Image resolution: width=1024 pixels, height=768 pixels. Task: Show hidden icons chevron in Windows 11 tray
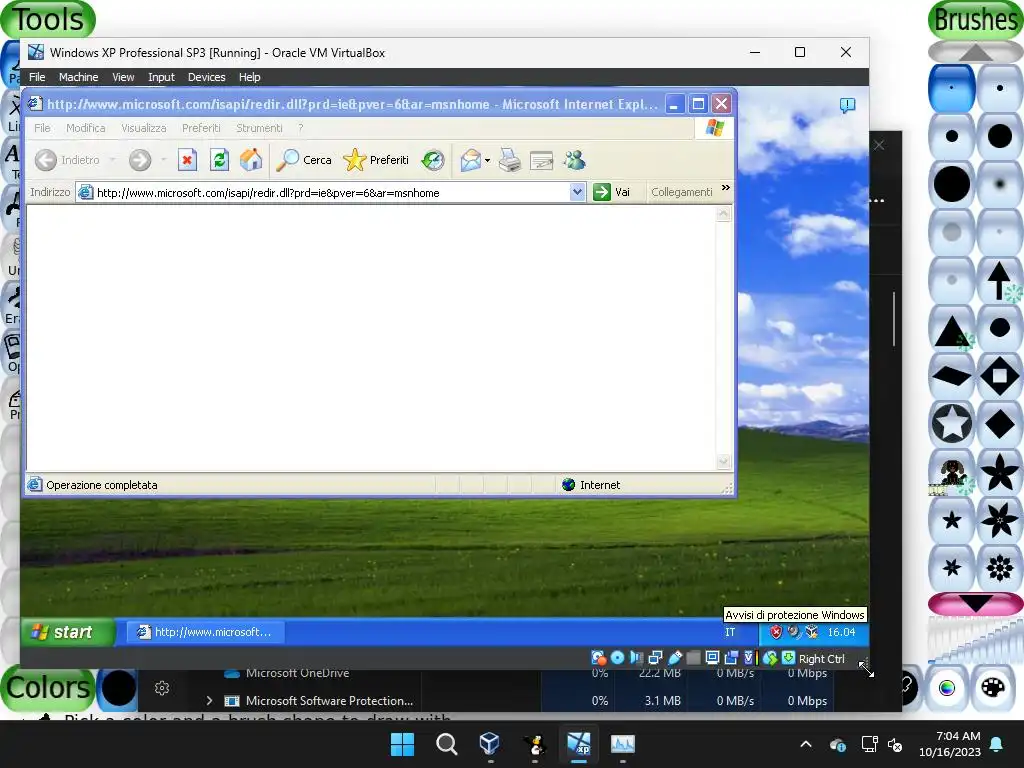coord(806,744)
